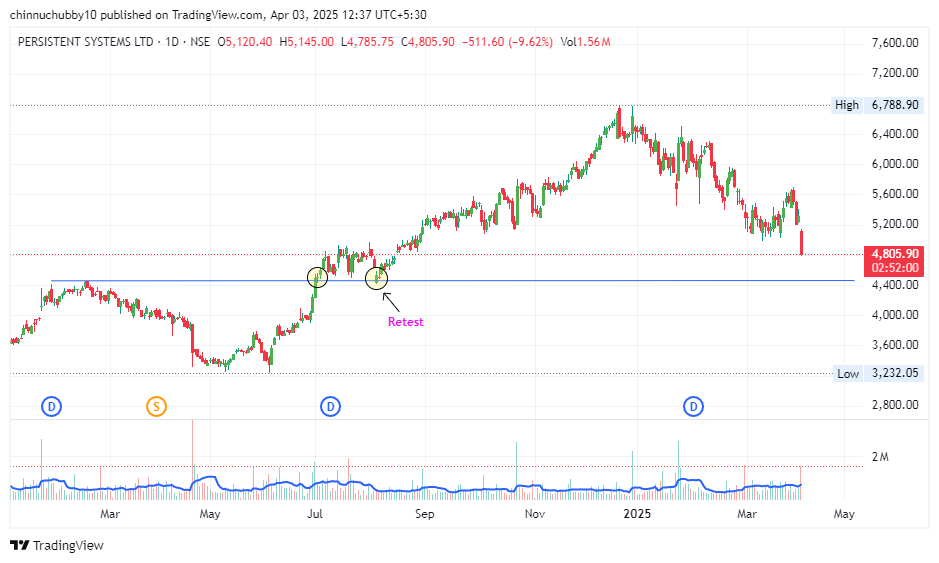Viewport: 939px width, 563px height.
Task: Click the Nov label on the time axis
Action: (534, 514)
